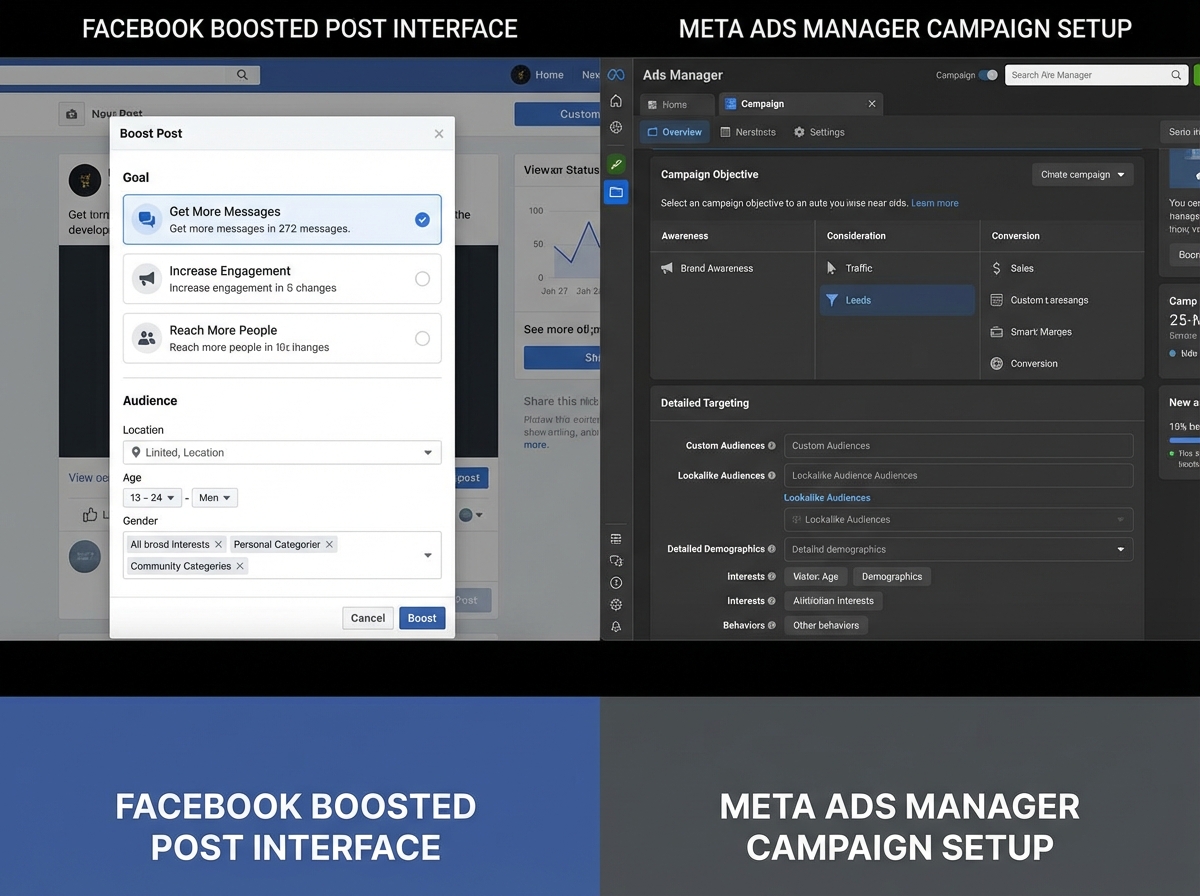The width and height of the screenshot is (1200, 896).
Task: Click the settings gear icon near sidebar bottom
Action: [x=616, y=604]
